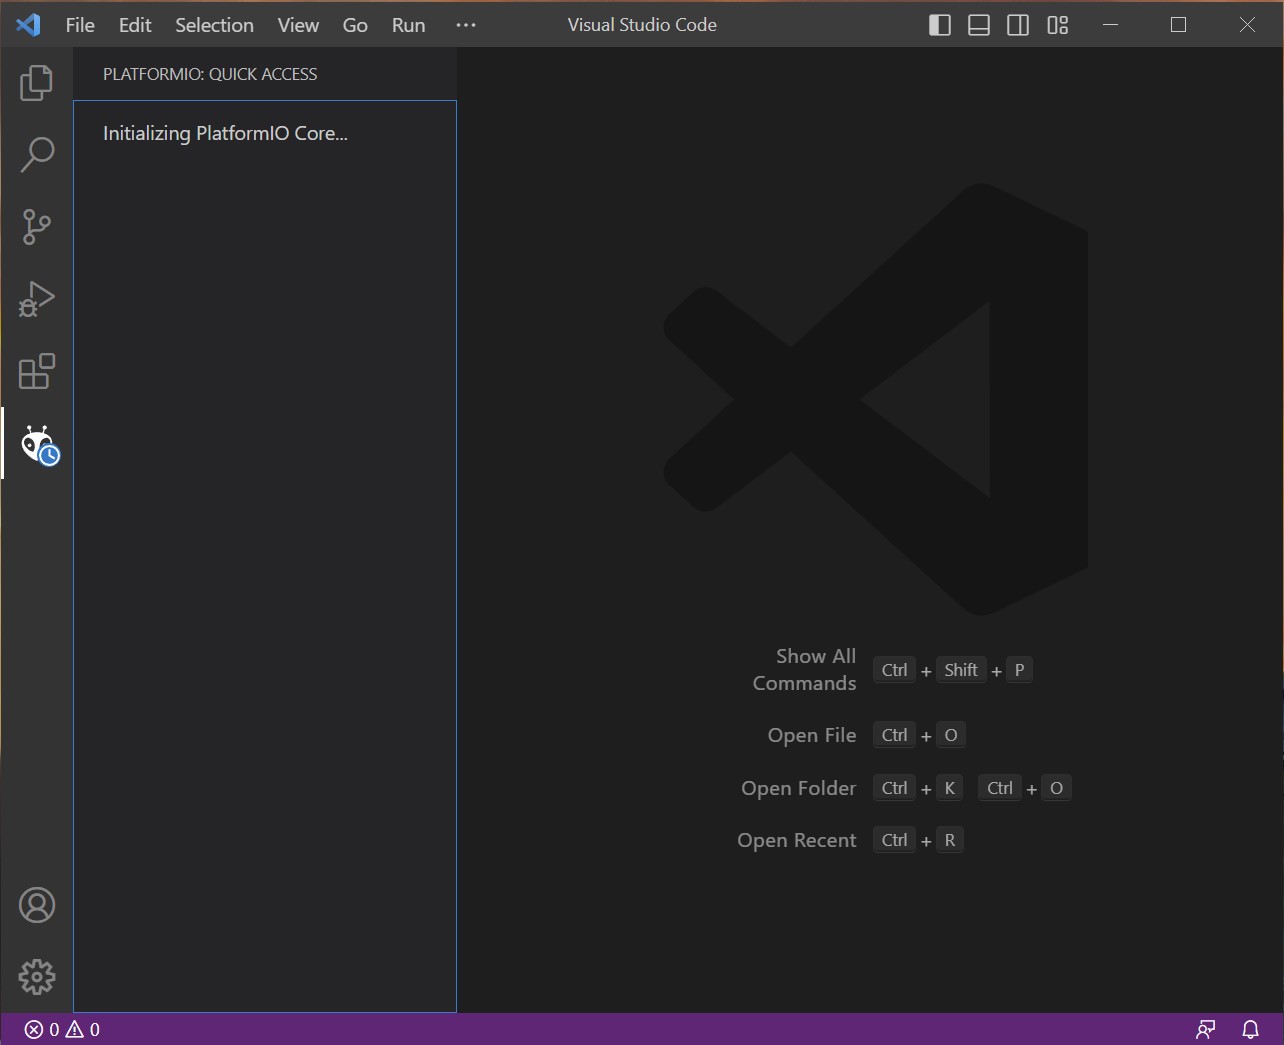Viewport: 1284px width, 1045px height.
Task: Click the feedback icon in status bar
Action: pos(1206,1029)
